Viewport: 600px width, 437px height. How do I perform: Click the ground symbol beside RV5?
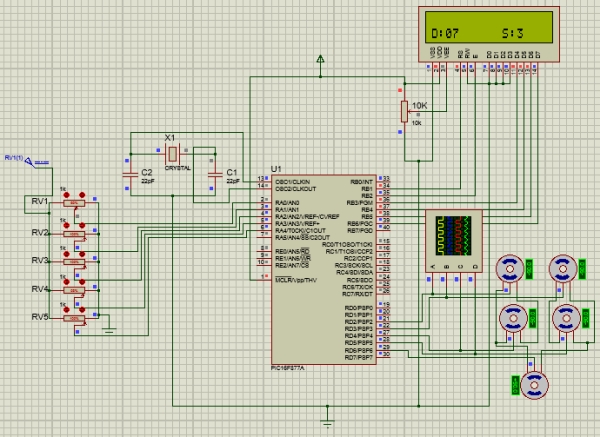[109, 329]
